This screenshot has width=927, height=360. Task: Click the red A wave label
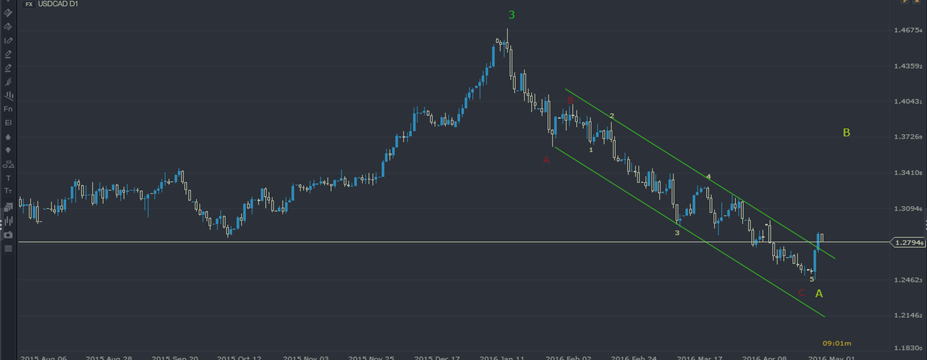coord(546,160)
